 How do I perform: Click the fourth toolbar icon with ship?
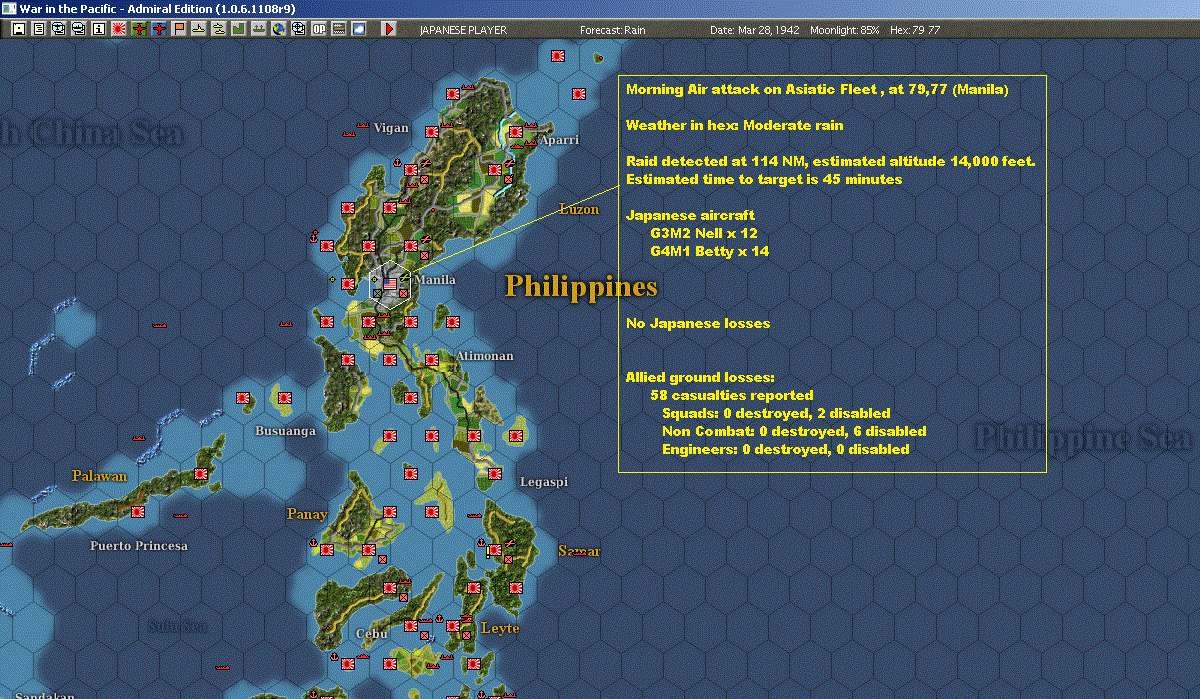[79, 29]
